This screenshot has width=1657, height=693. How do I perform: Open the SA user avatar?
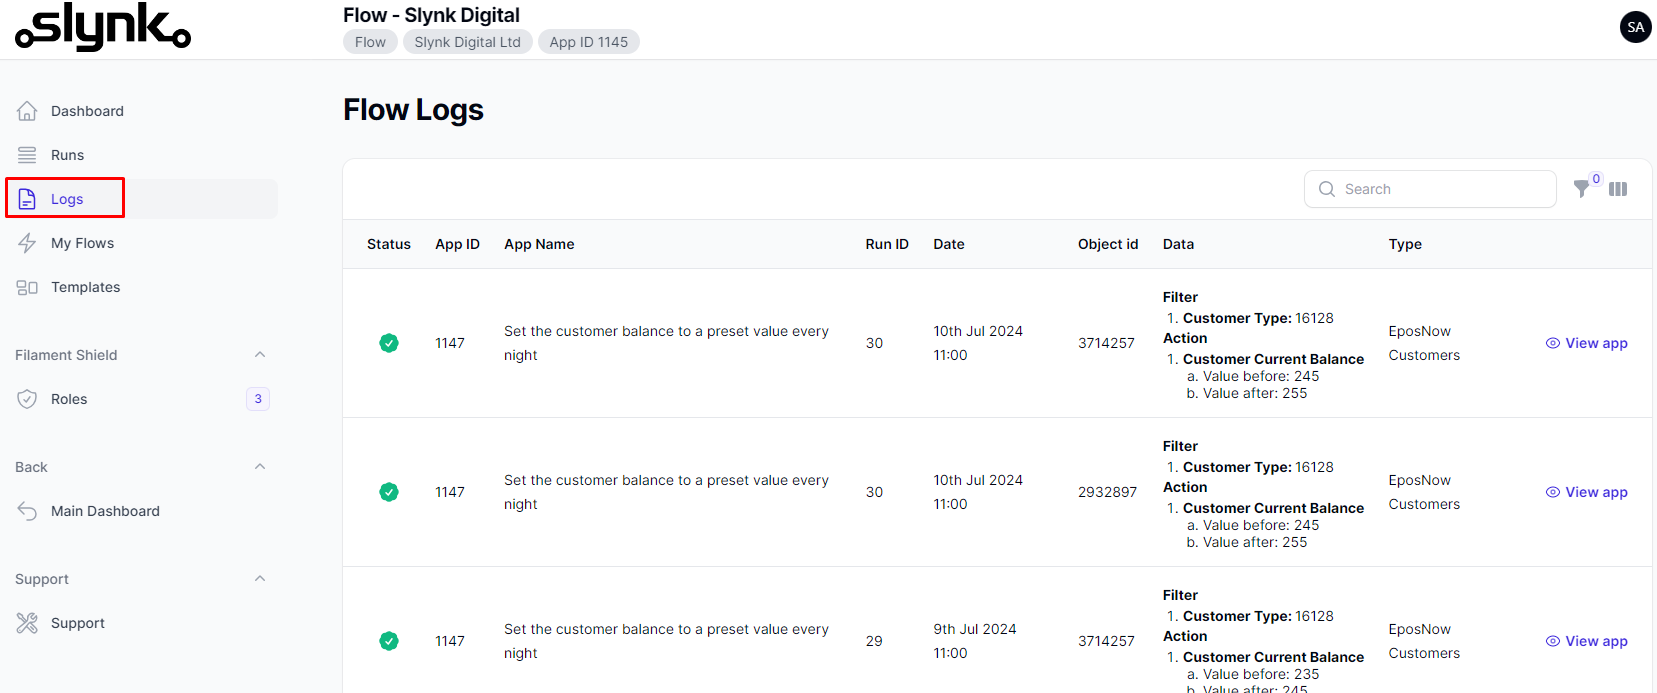[x=1635, y=27]
